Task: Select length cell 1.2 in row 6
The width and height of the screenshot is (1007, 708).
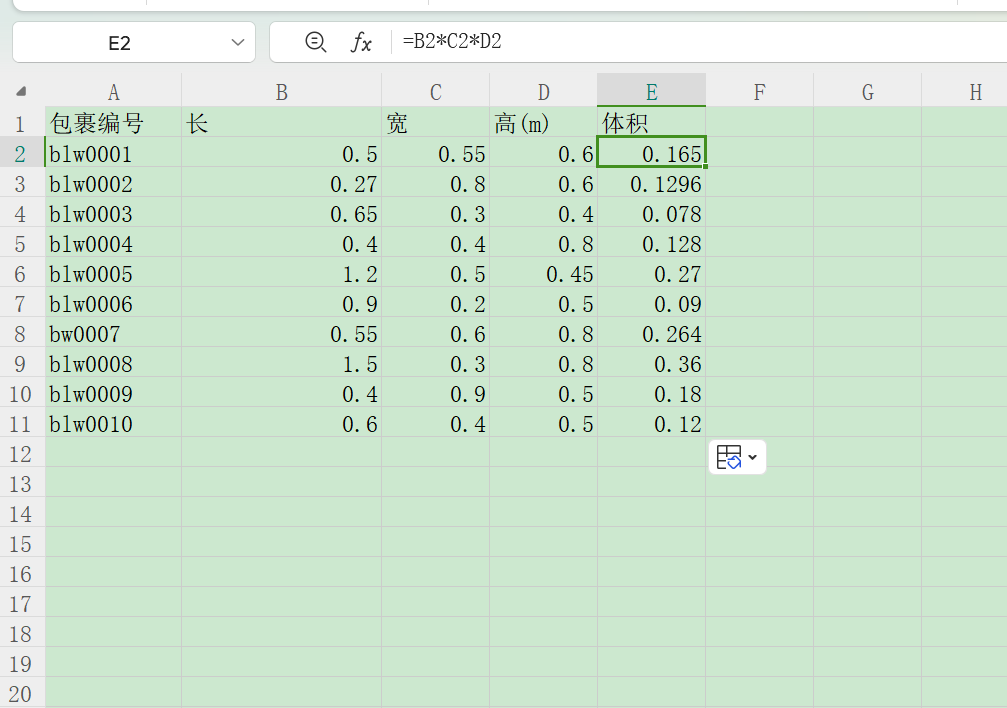Action: point(281,272)
